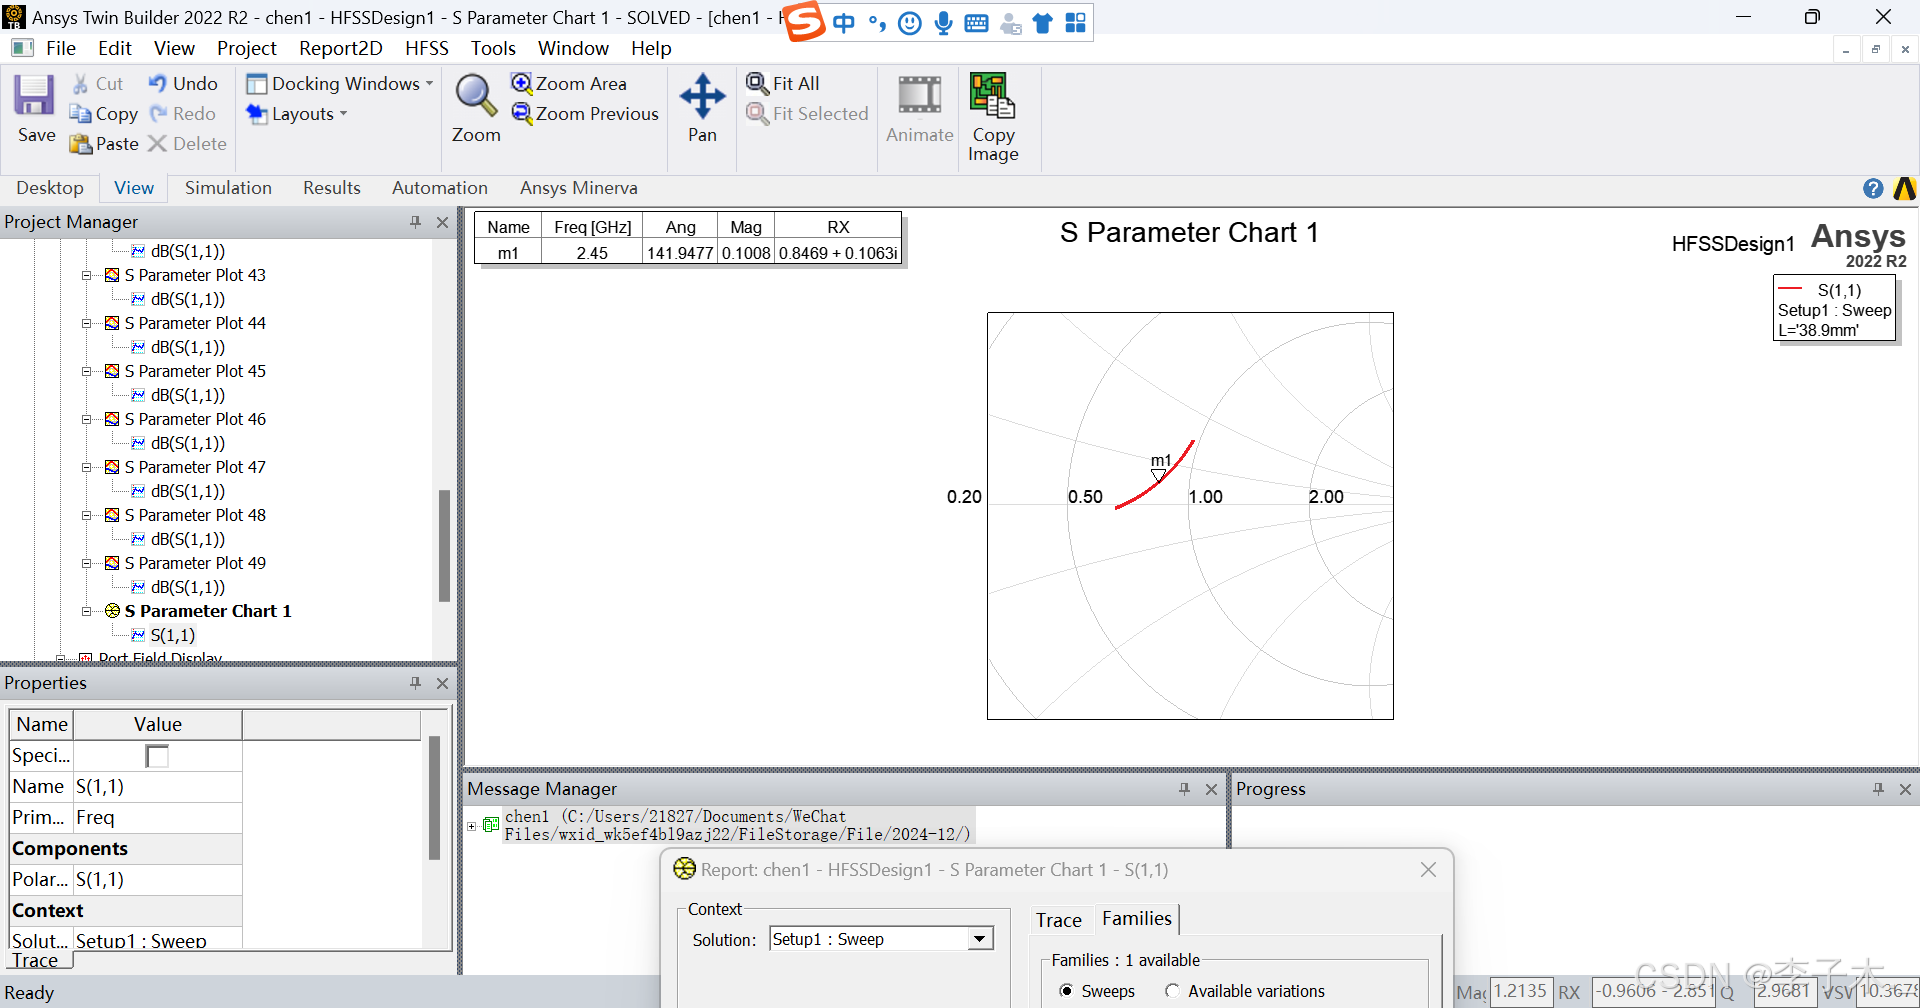Click the Zoom Previous icon
The height and width of the screenshot is (1008, 1920).
tap(521, 113)
